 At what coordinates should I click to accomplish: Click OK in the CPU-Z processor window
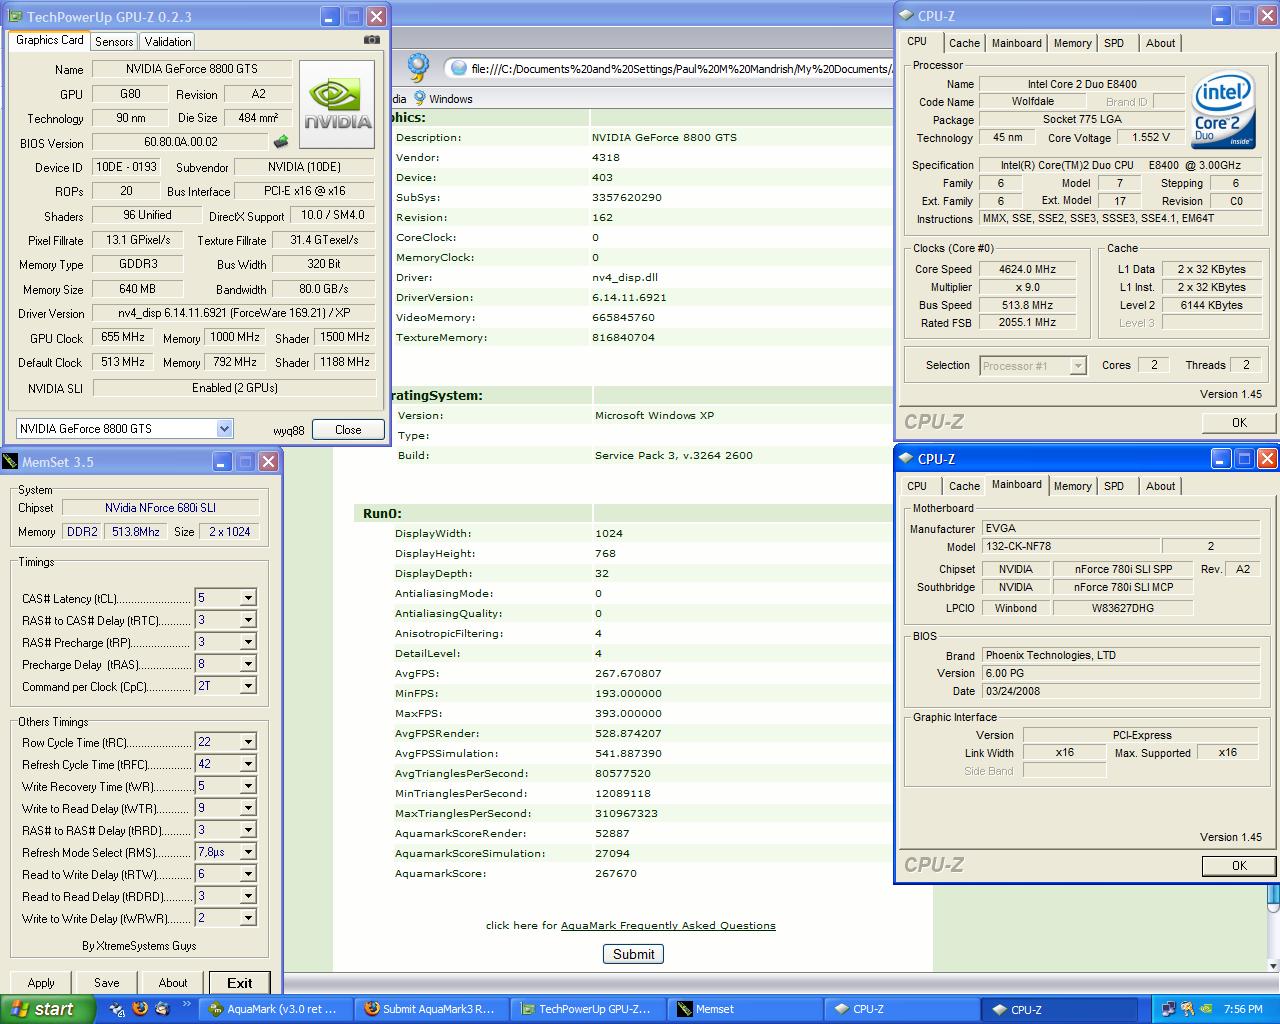coord(1239,422)
